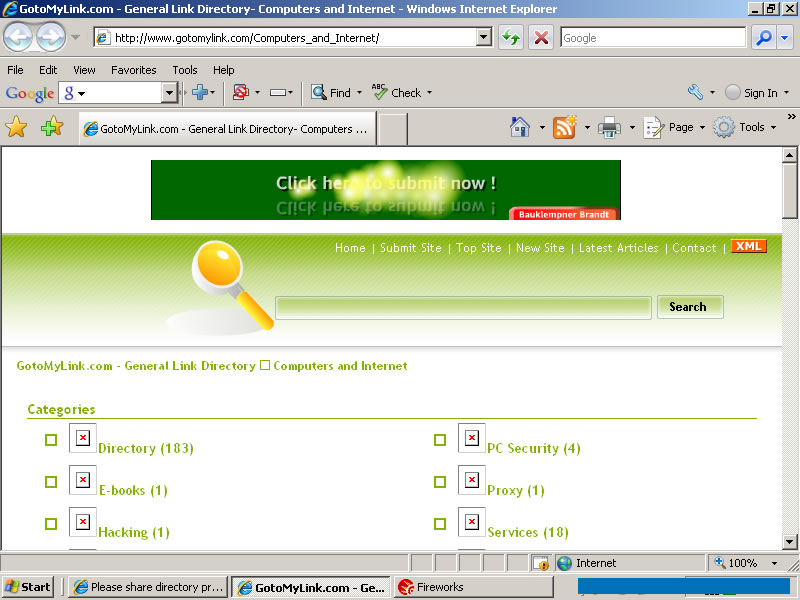Click the browser Back arrow button
This screenshot has height=600, width=800.
pos(18,37)
